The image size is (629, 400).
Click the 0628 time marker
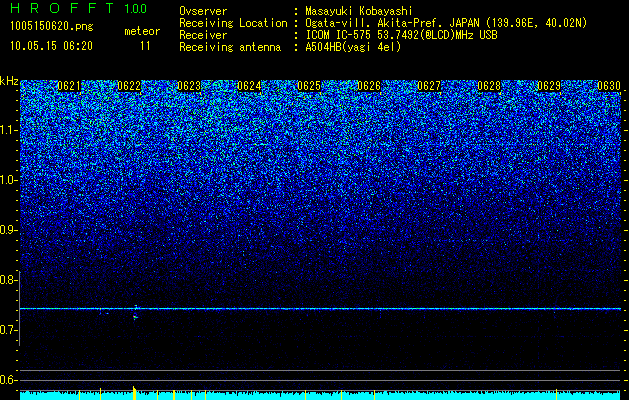pos(489,86)
